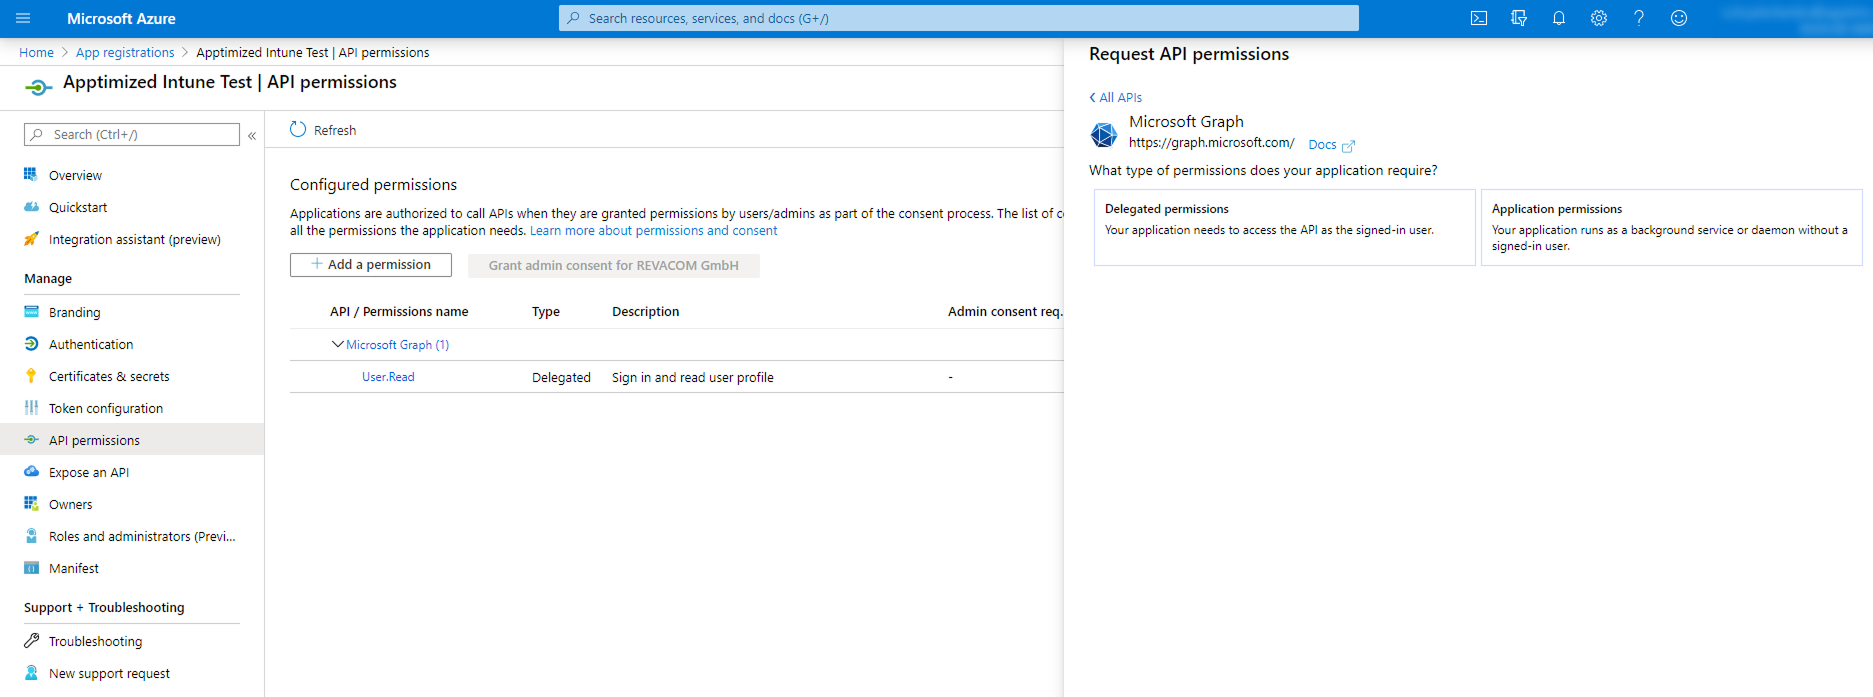Click the Quickstart cloud icon
1873x697 pixels.
point(31,207)
